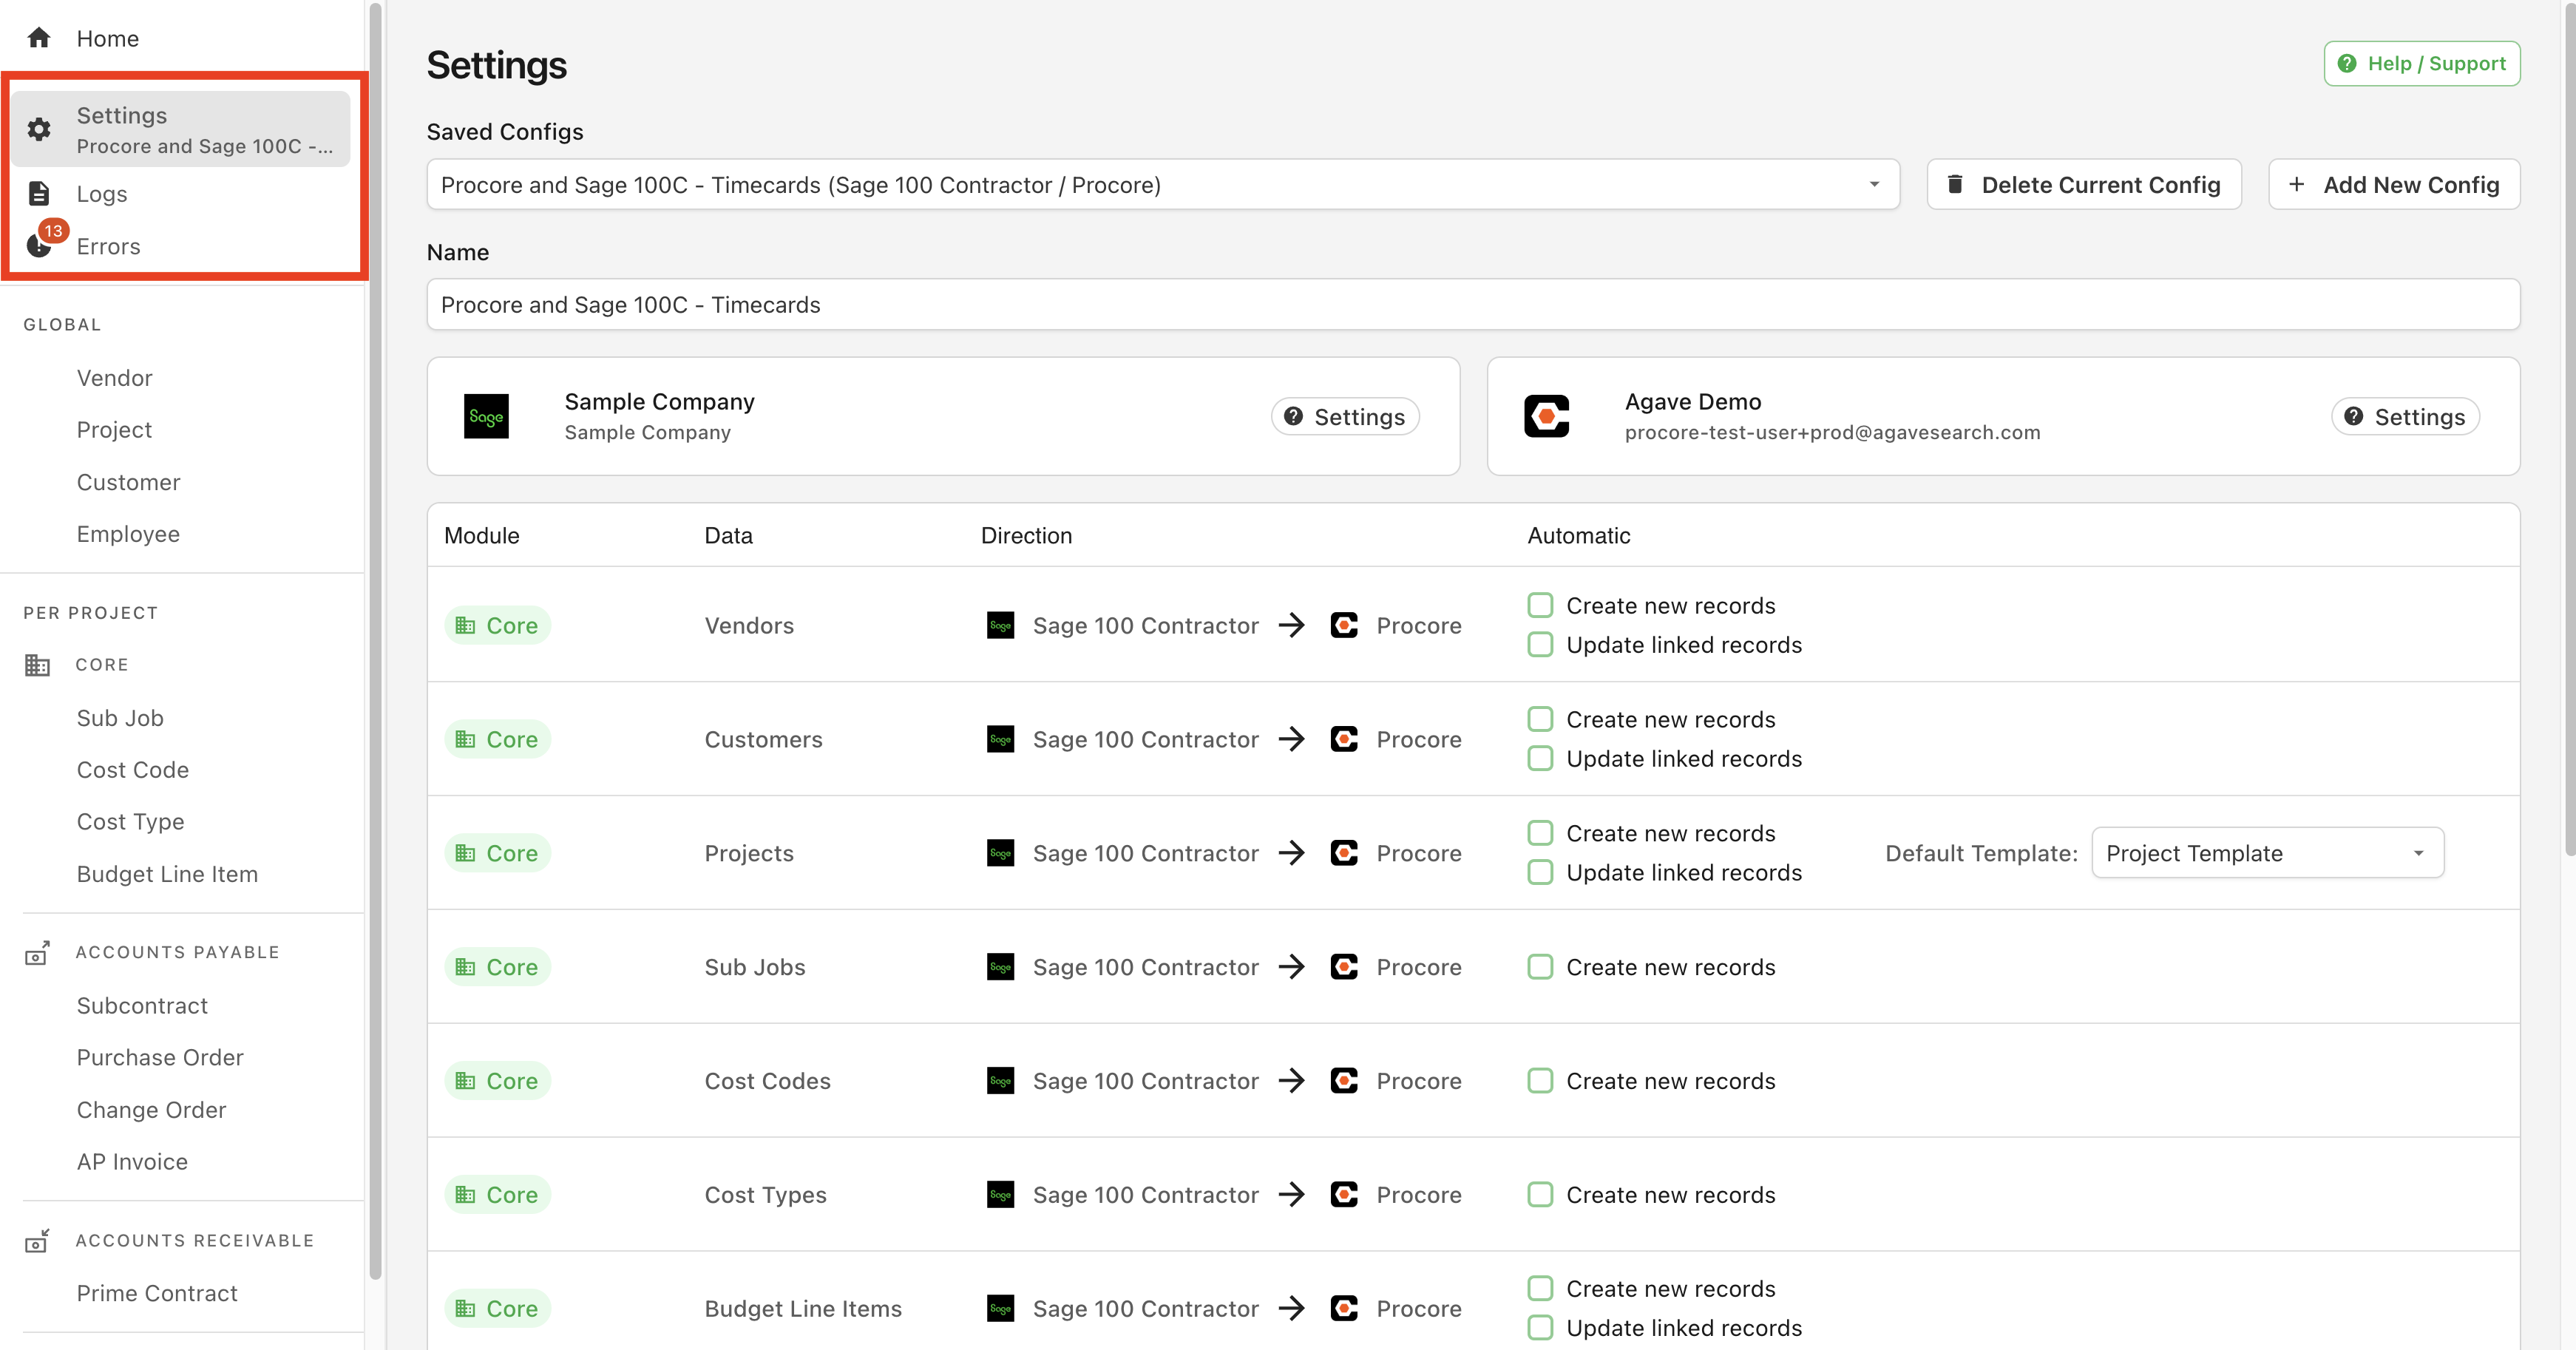Image resolution: width=2576 pixels, height=1350 pixels.
Task: Open Budget Line Item in the sidebar
Action: pos(167,874)
